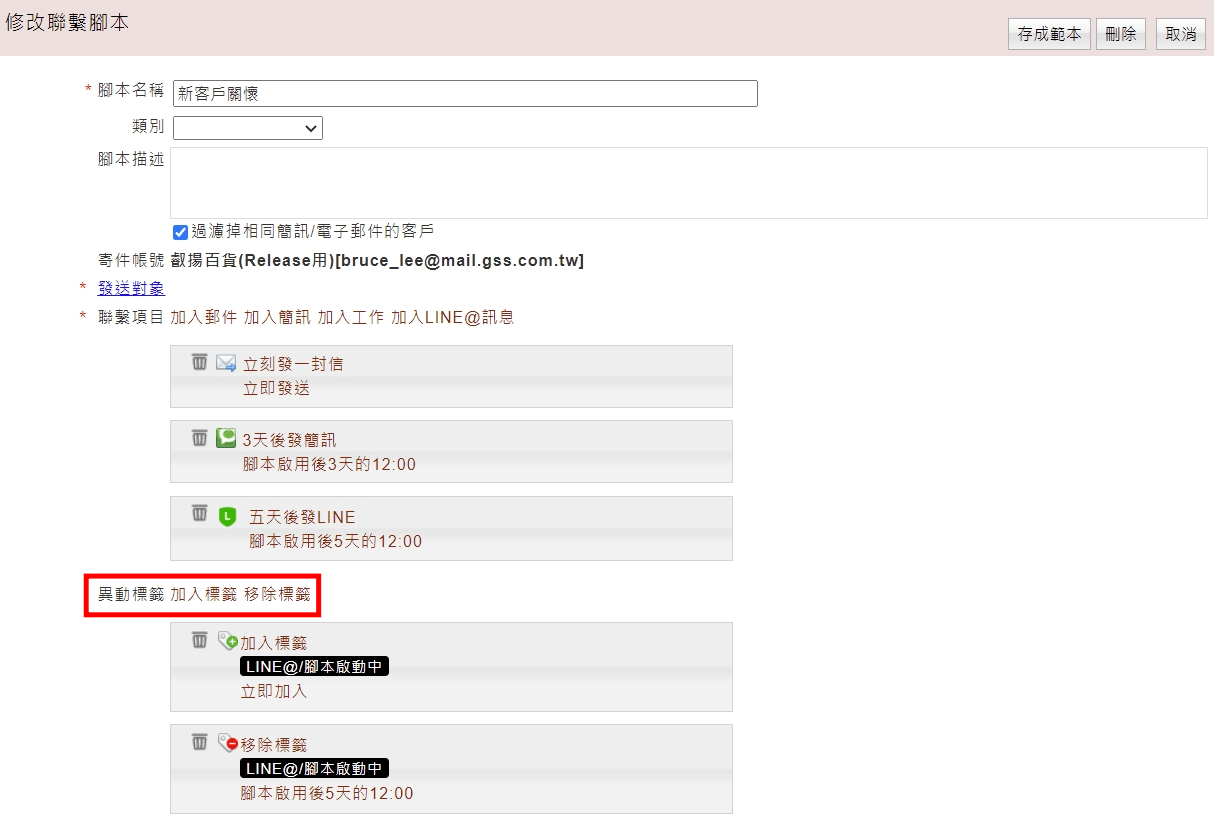Click the 腳本描述 text area

688,183
